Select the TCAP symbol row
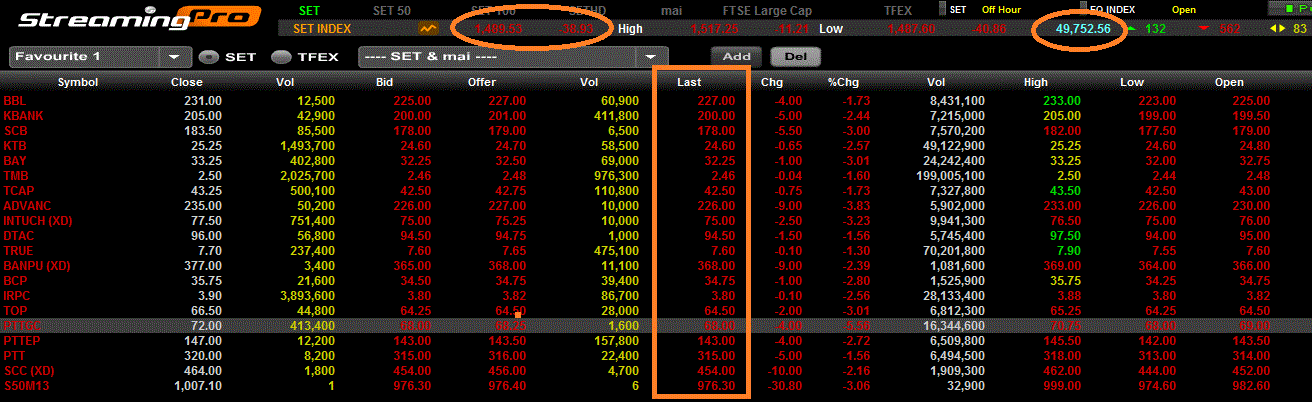This screenshot has height=402, width=1312. 656,191
